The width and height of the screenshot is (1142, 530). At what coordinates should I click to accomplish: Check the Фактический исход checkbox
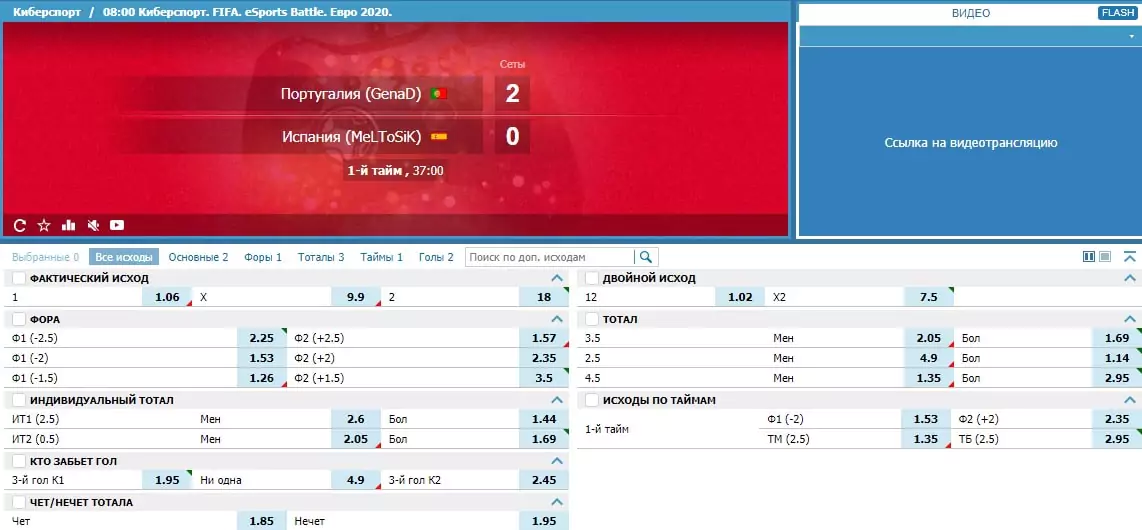click(x=19, y=278)
